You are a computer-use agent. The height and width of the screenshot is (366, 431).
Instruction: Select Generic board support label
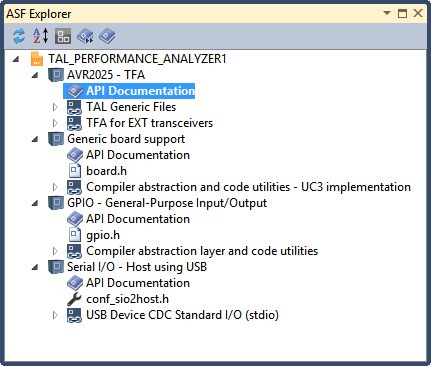(x=126, y=139)
